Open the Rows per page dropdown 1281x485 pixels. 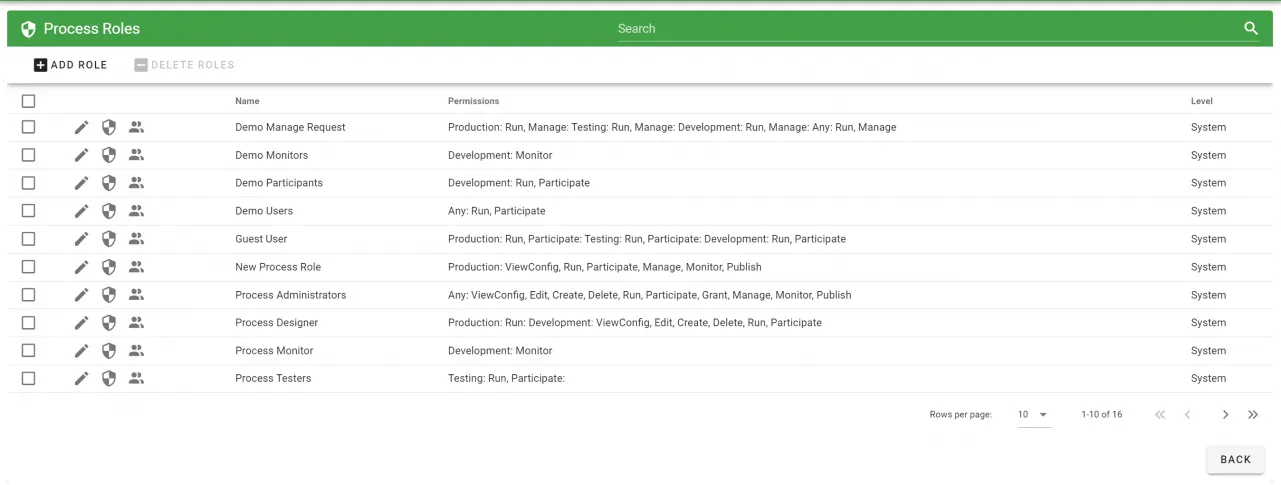pyautogui.click(x=1033, y=415)
